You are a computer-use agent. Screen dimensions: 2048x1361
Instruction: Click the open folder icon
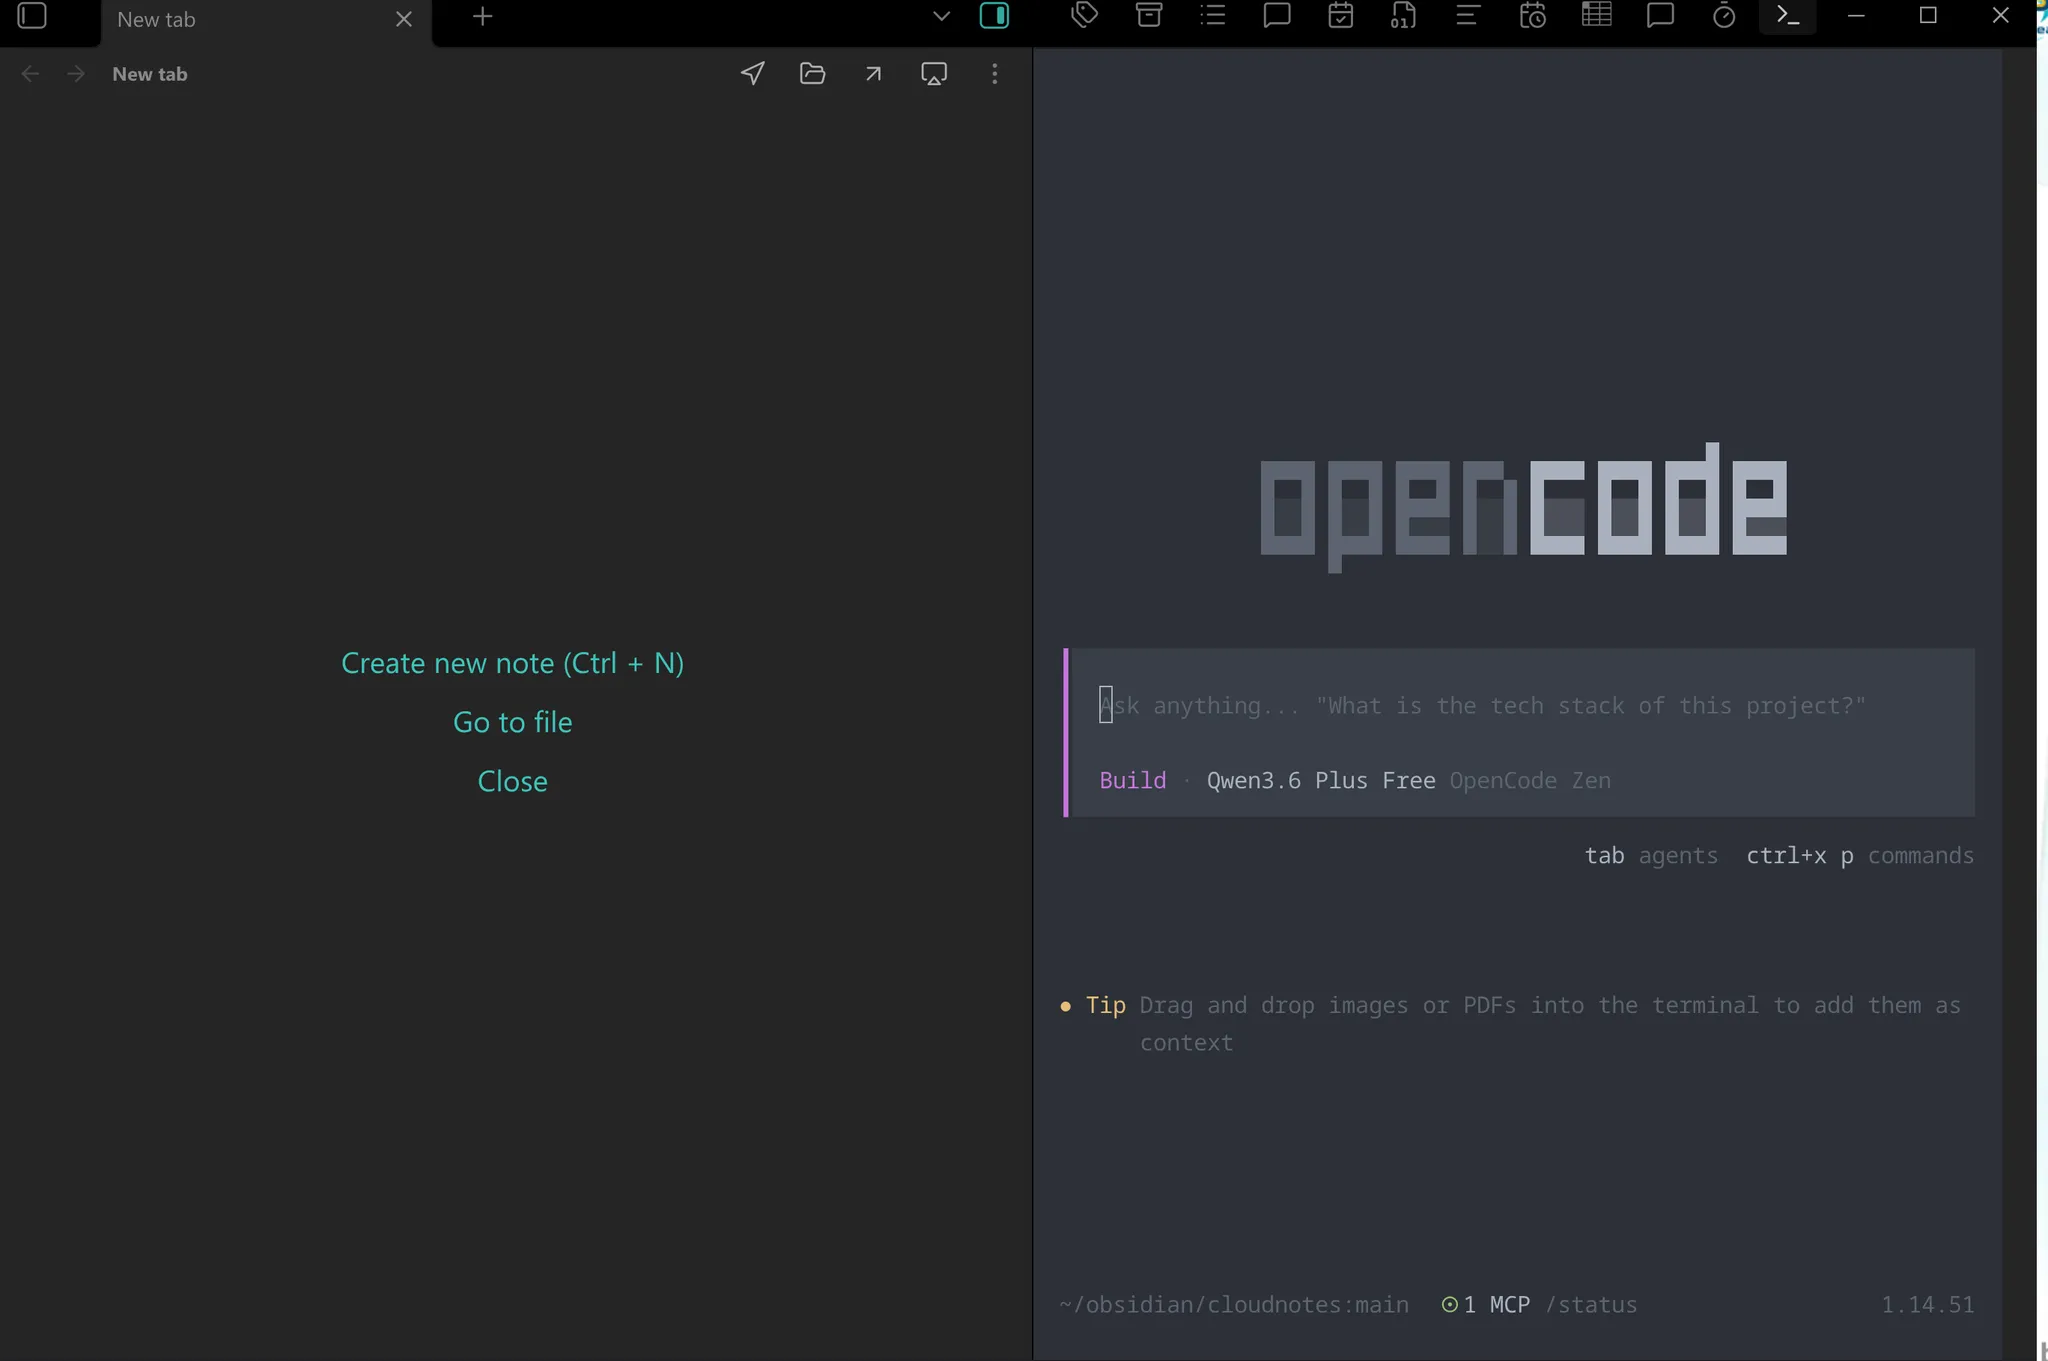[813, 73]
